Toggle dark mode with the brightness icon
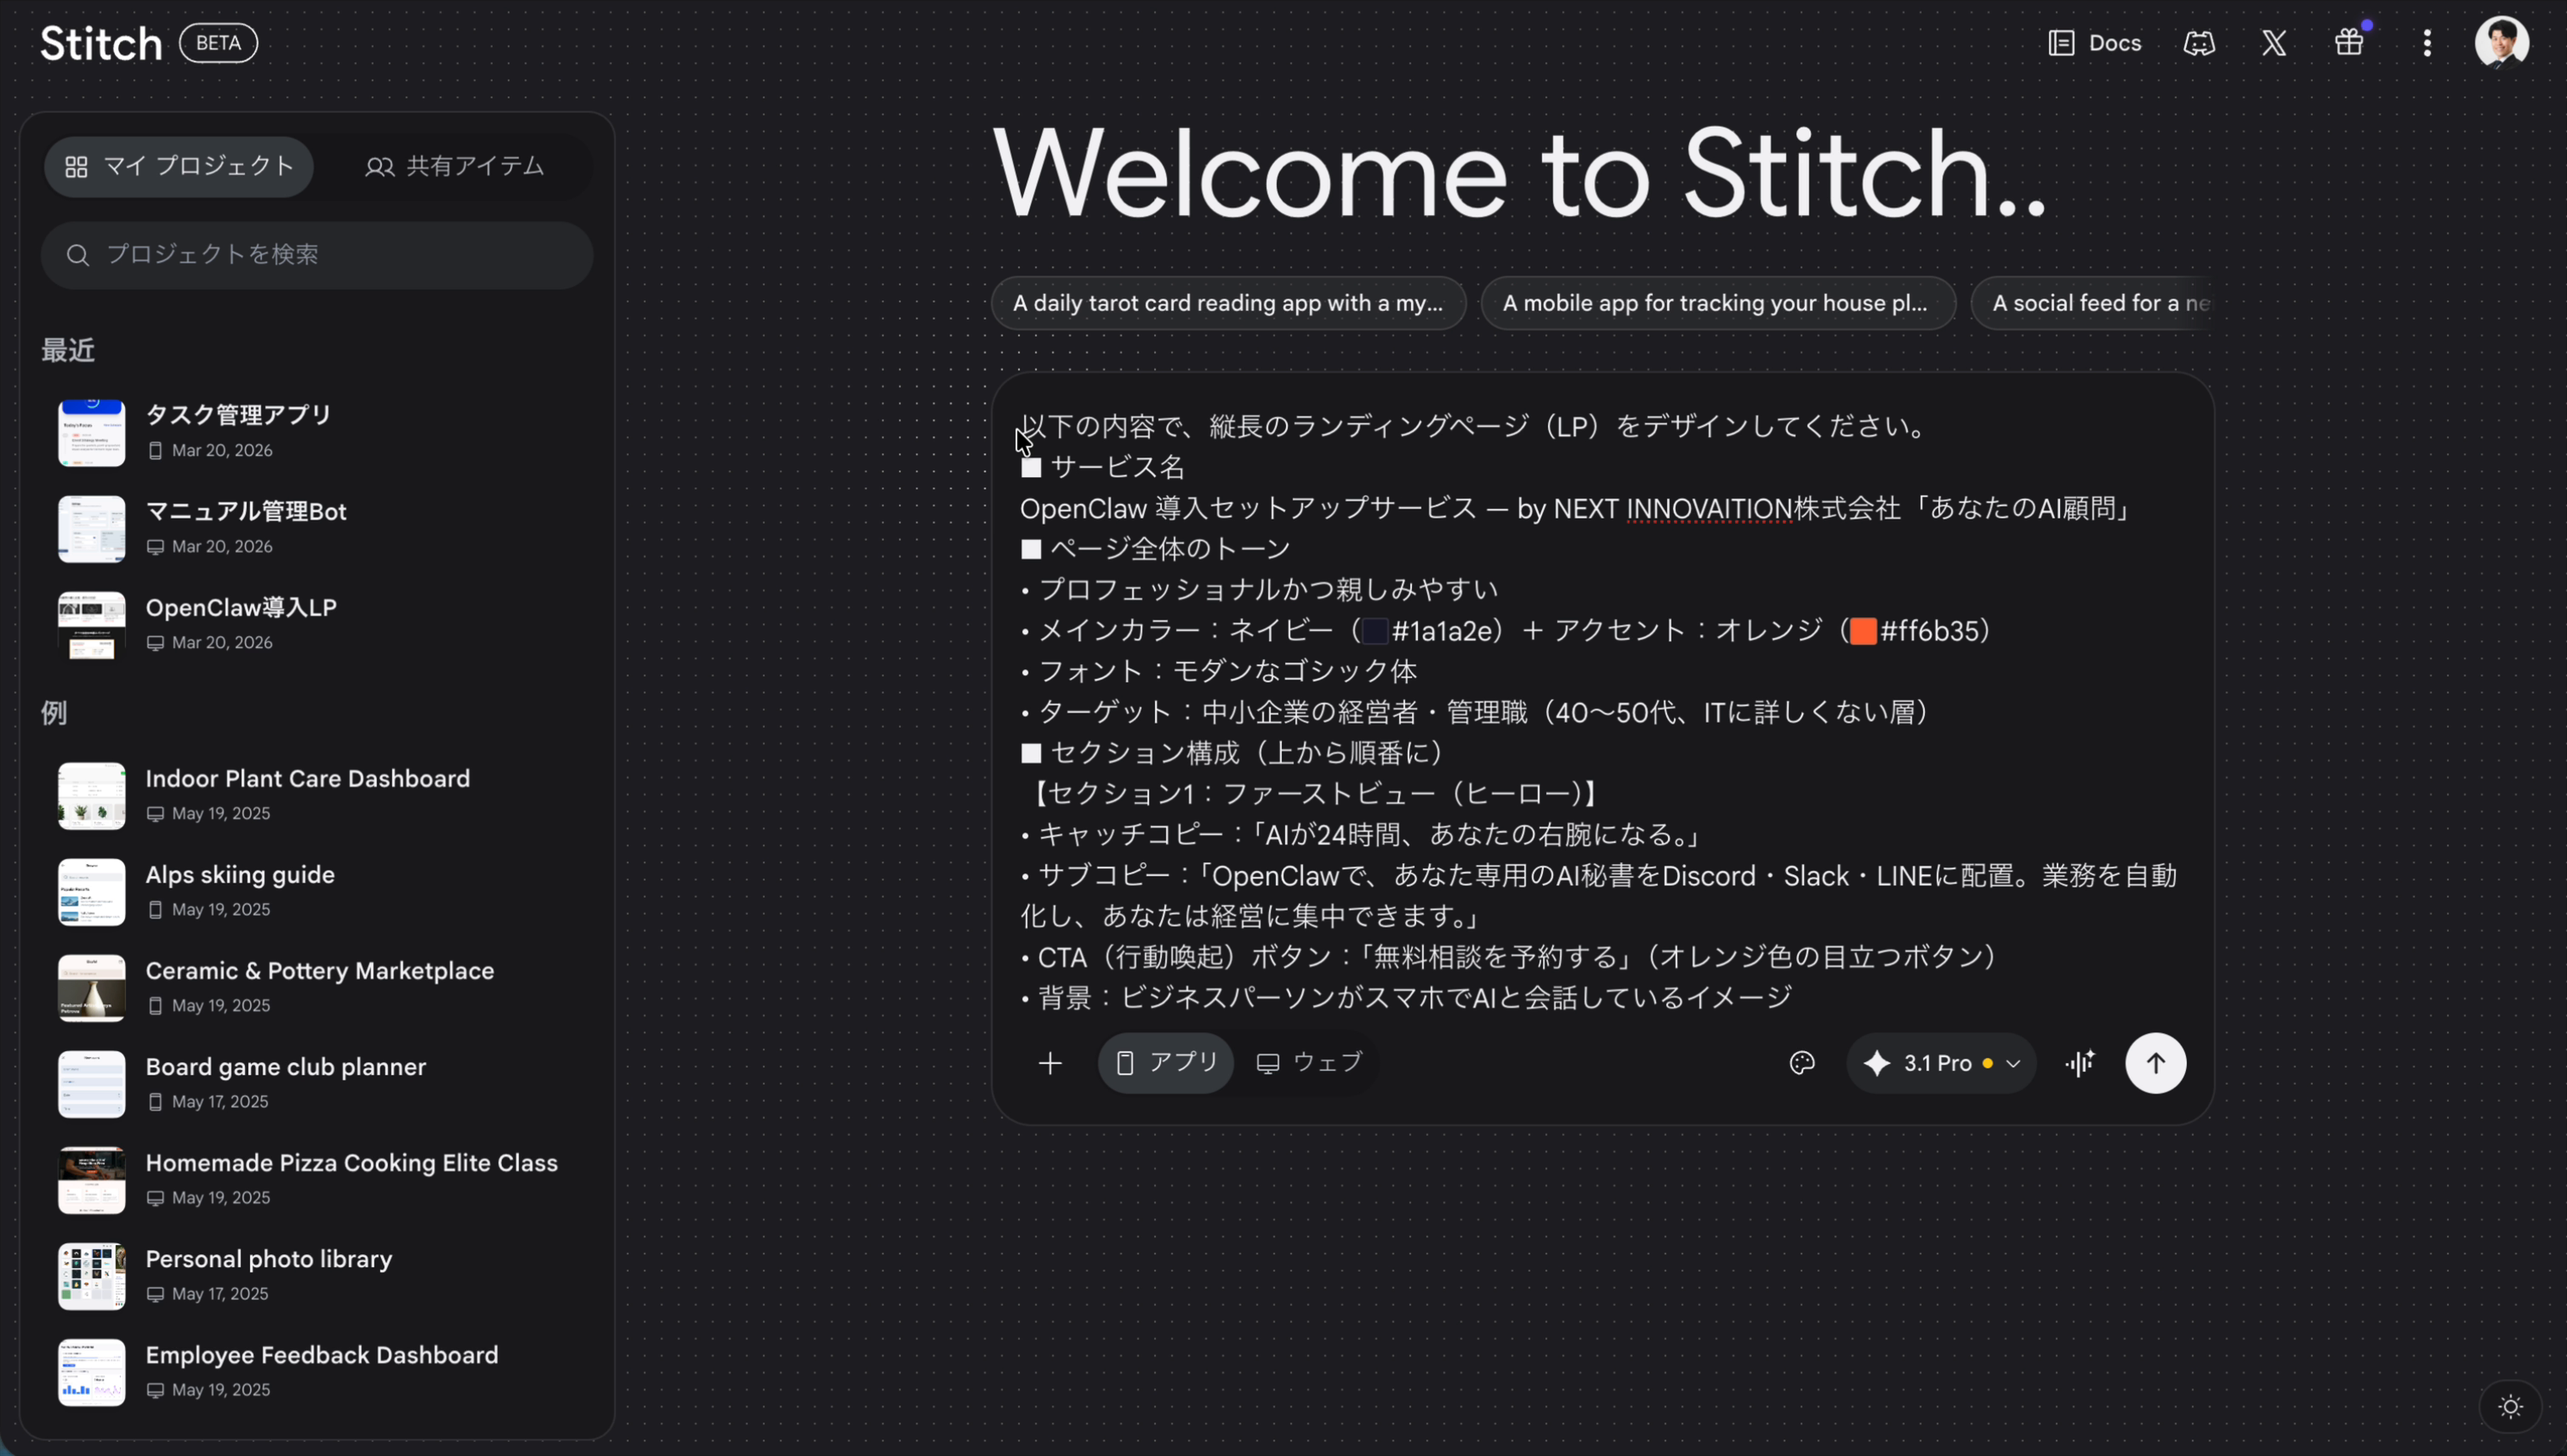The height and width of the screenshot is (1456, 2567). click(2509, 1405)
